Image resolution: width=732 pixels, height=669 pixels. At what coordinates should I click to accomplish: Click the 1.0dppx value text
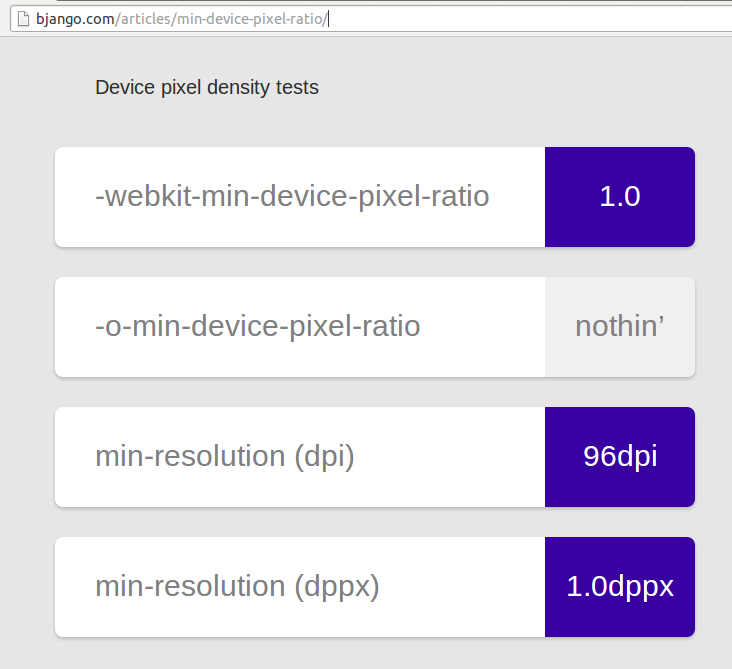click(620, 586)
